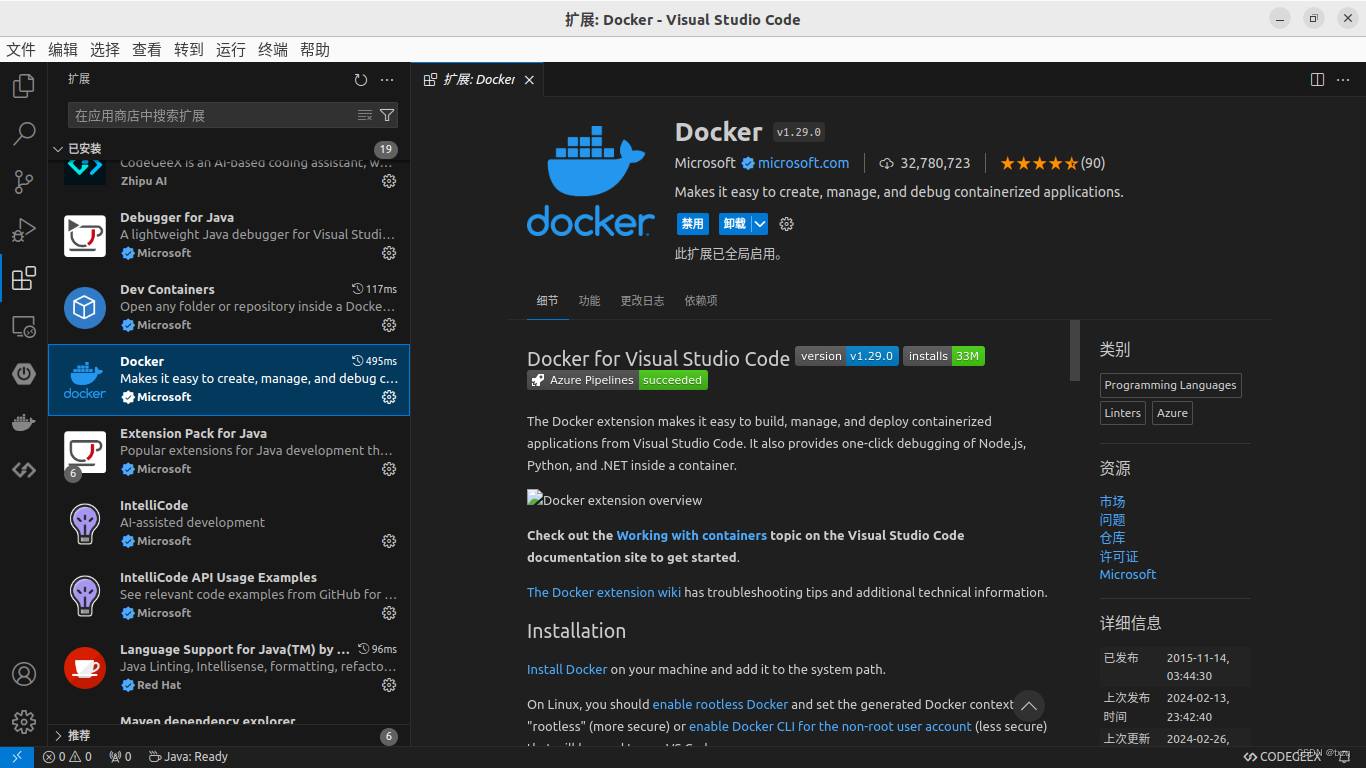Open the Source Control view
The image size is (1366, 768).
[24, 181]
